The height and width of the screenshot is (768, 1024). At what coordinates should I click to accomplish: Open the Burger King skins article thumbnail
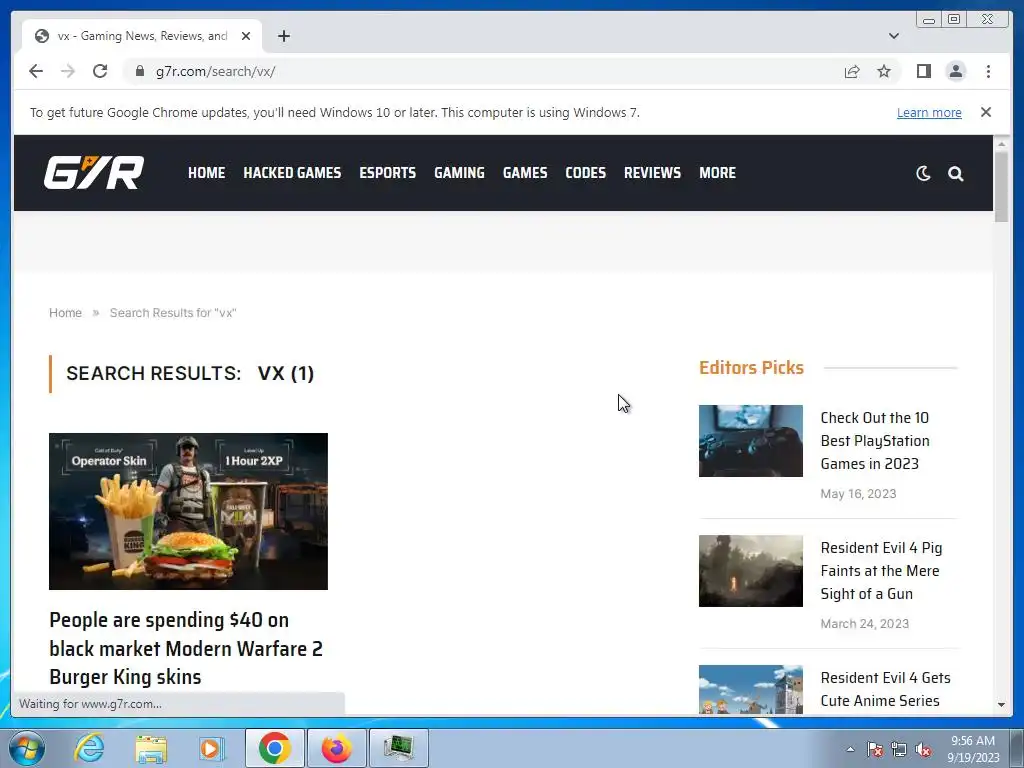click(x=188, y=511)
